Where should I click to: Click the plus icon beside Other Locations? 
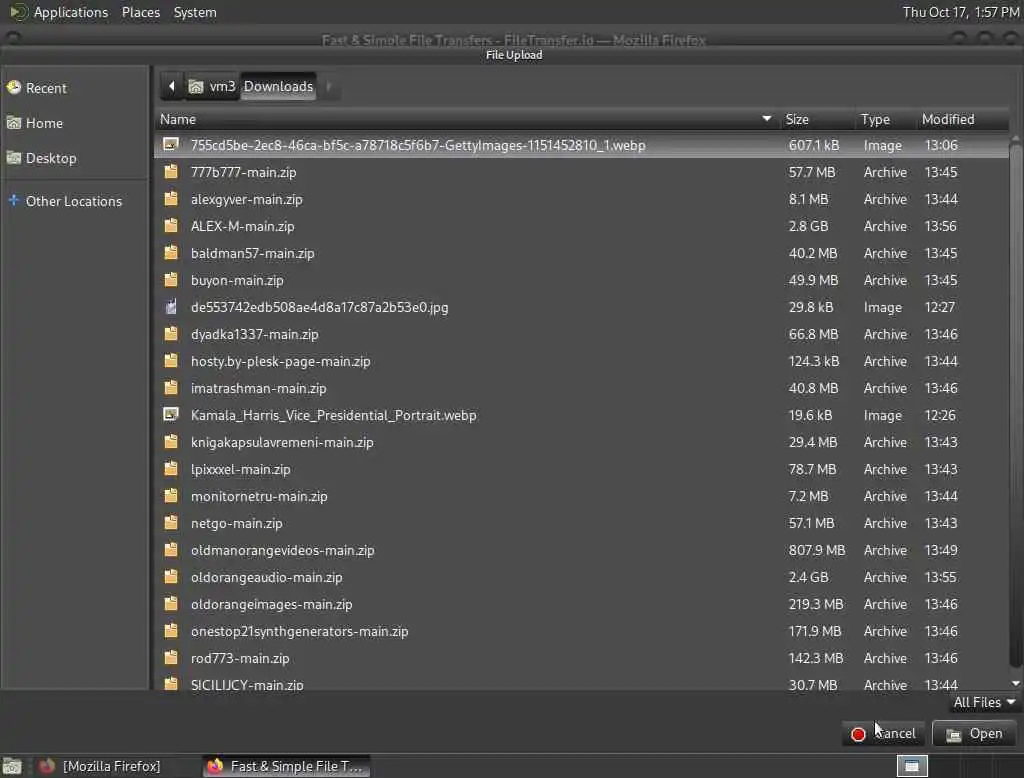point(14,200)
